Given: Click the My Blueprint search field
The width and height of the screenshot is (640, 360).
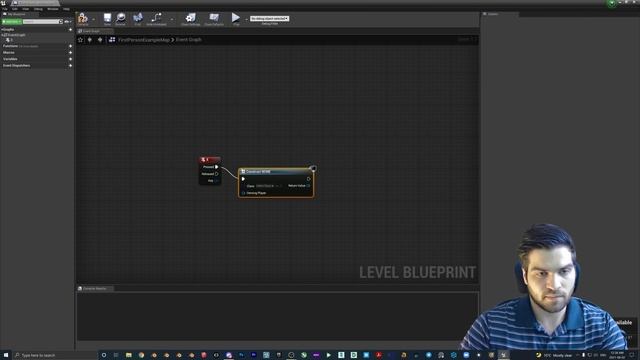Looking at the screenshot, I should tap(42, 22).
